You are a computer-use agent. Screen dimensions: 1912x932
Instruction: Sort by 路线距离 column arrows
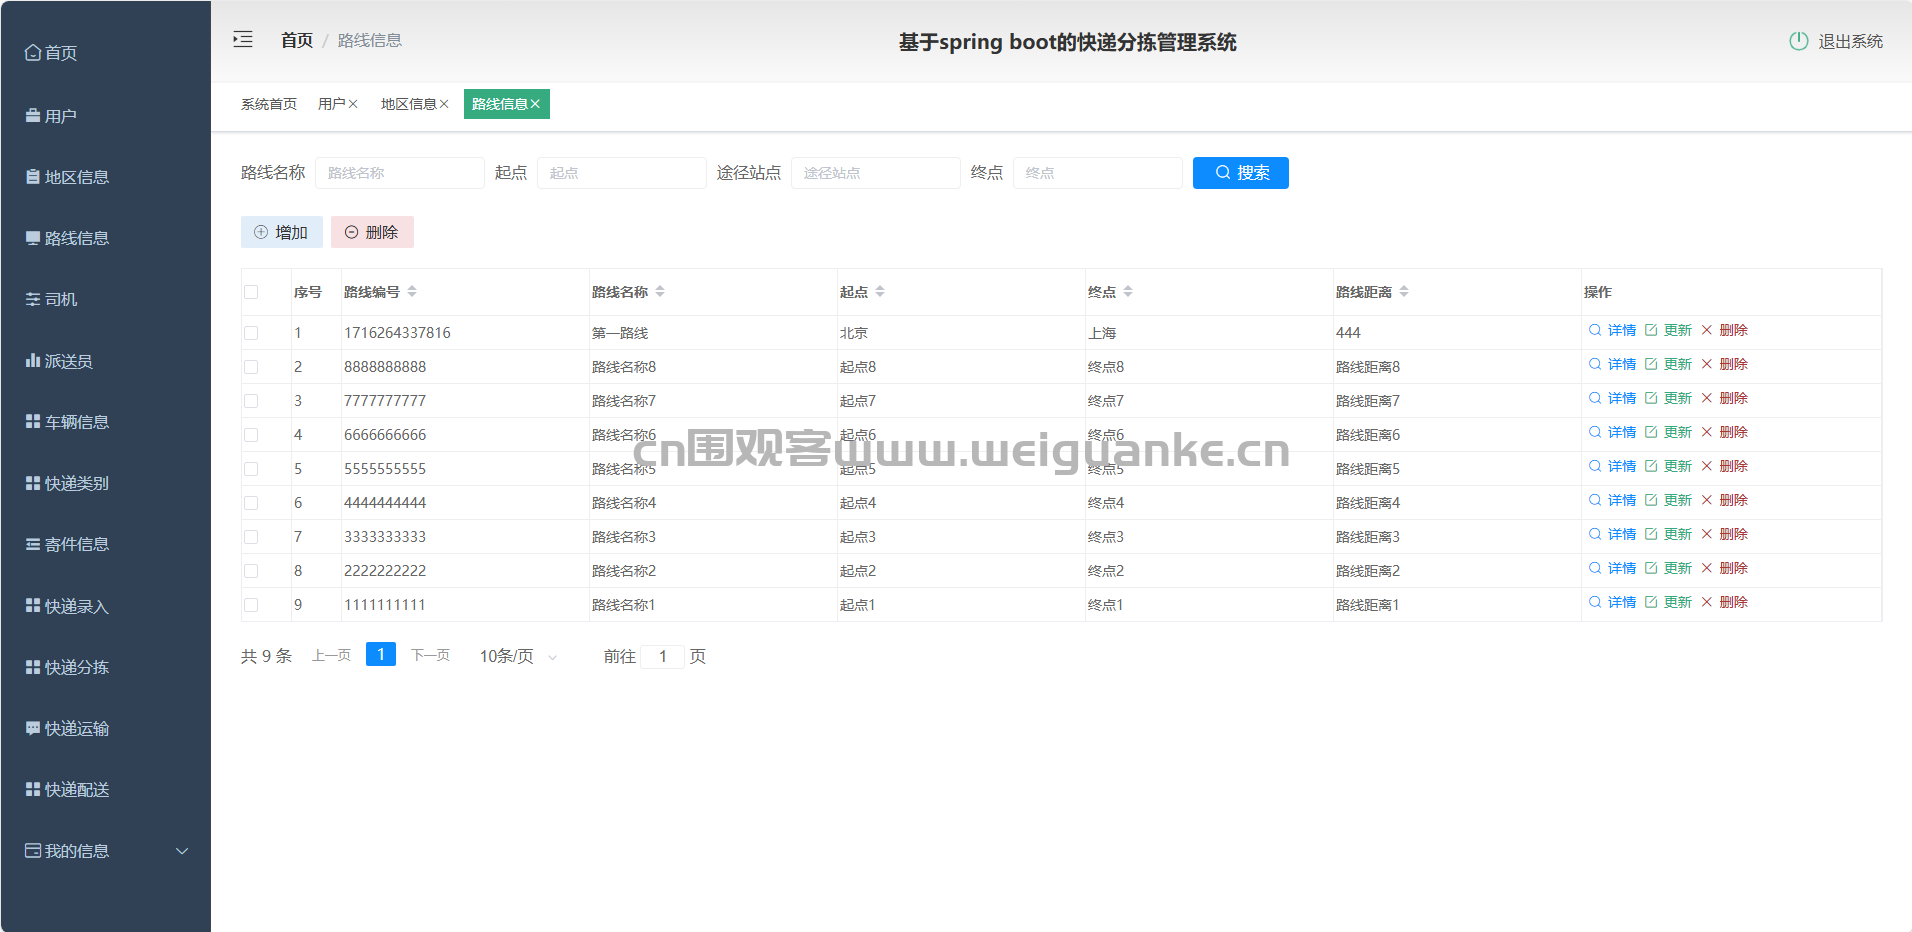point(1403,292)
